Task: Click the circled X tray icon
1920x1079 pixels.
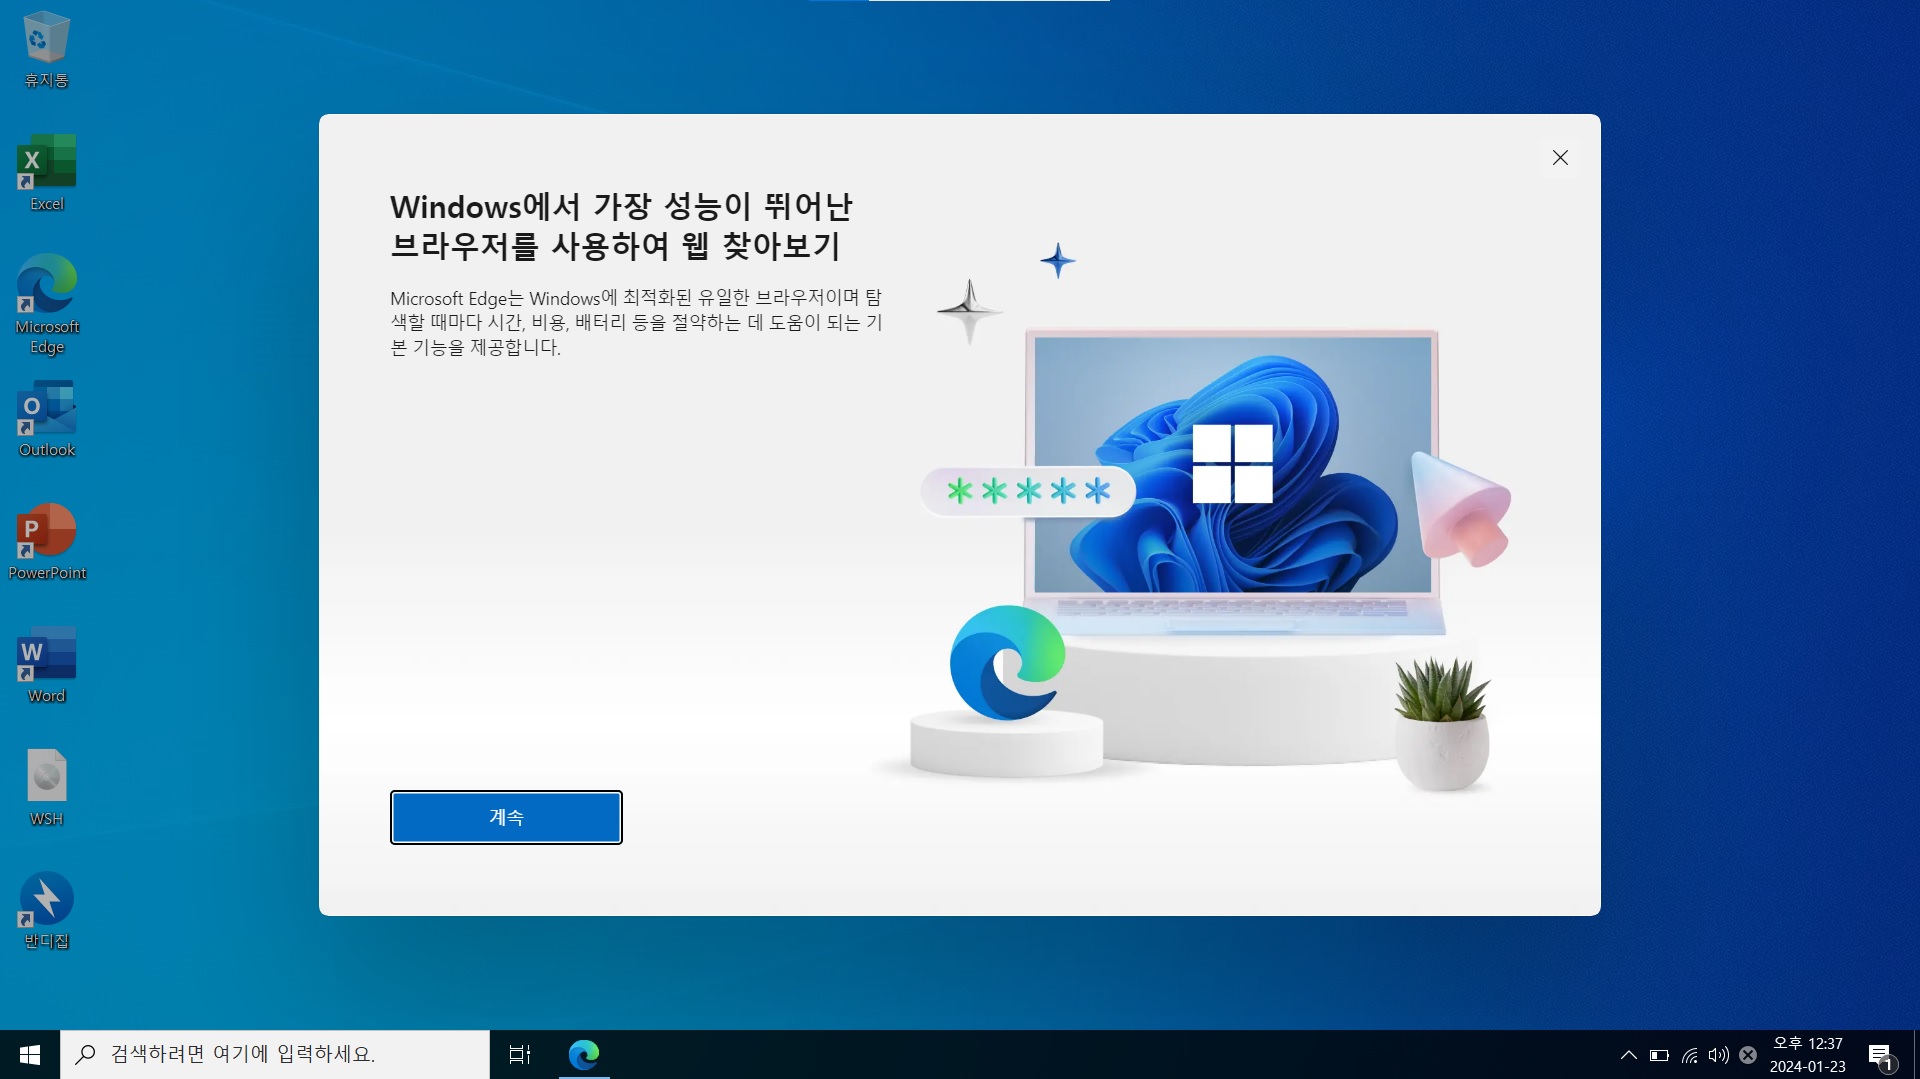Action: [x=1748, y=1055]
